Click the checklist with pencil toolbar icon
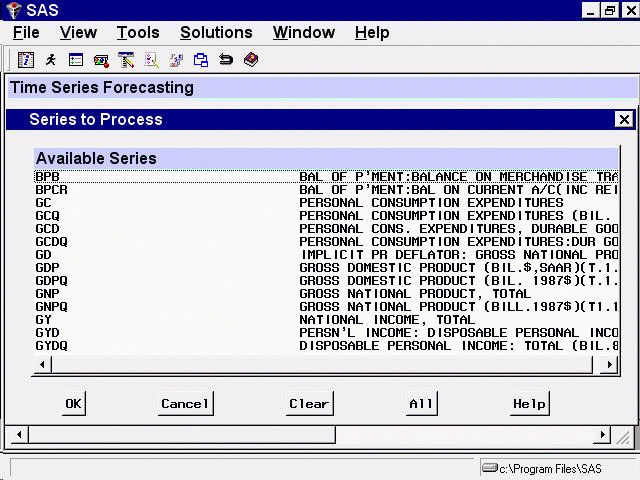640x480 pixels. 151,60
